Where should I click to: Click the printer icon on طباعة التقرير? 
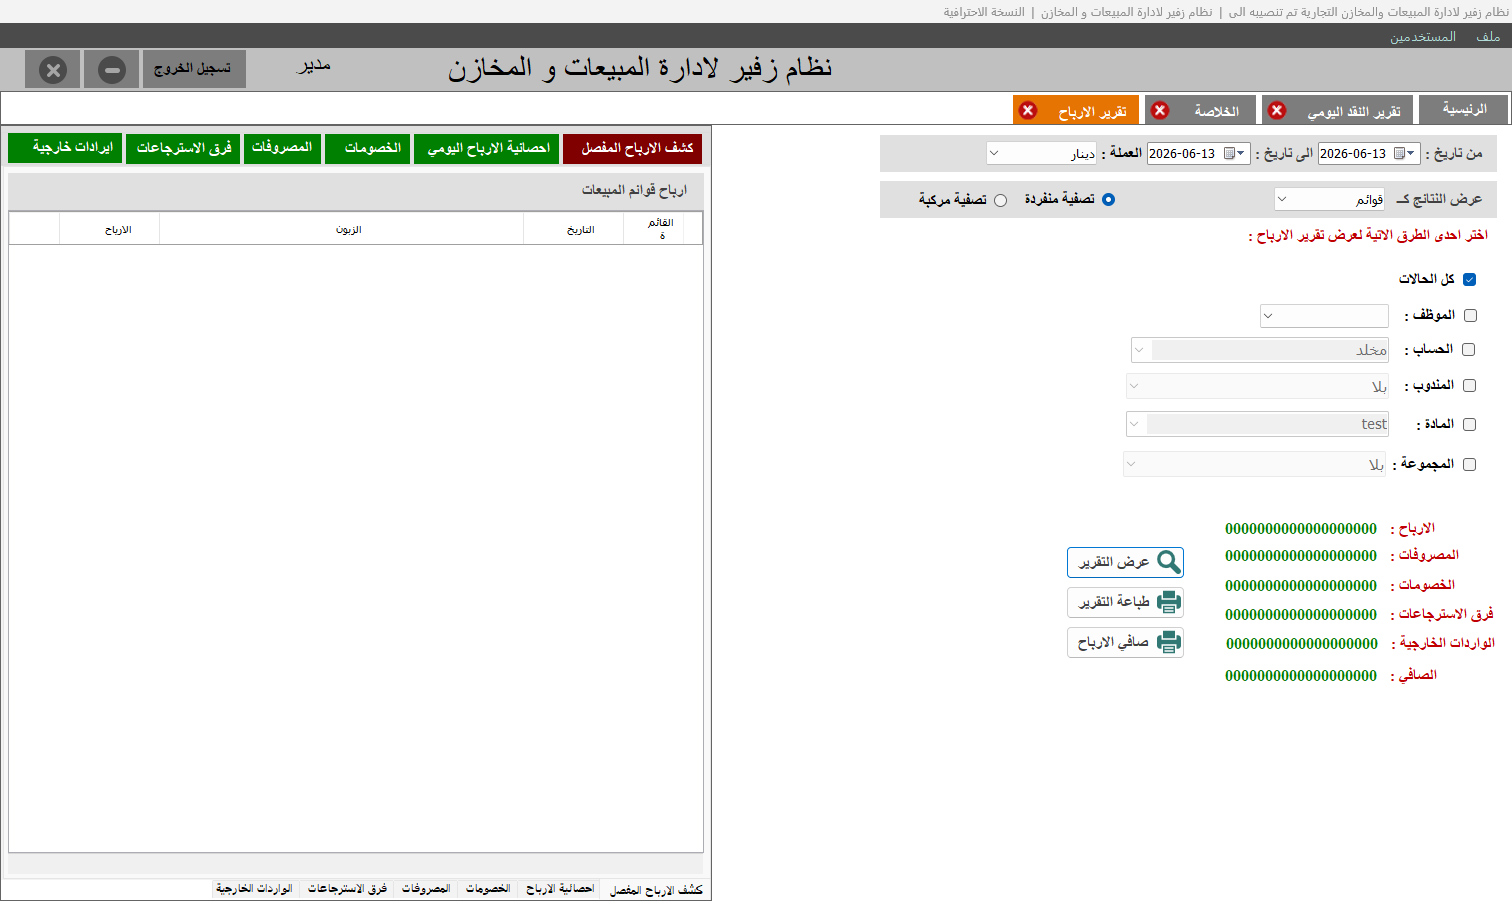tap(1168, 602)
